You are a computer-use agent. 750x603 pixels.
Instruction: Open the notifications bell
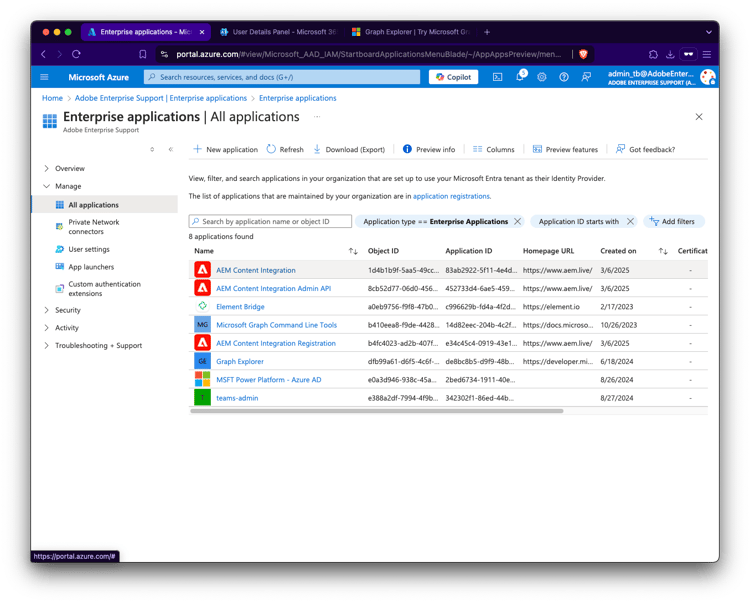[x=520, y=76]
